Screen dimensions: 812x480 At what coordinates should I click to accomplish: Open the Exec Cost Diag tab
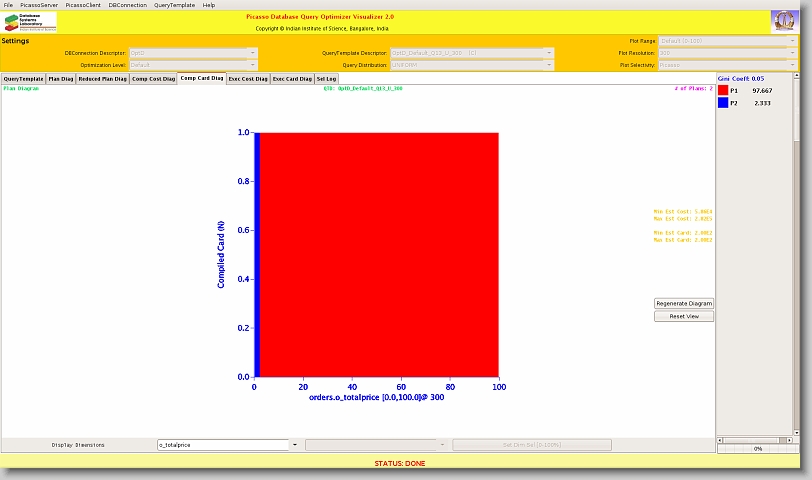248,78
